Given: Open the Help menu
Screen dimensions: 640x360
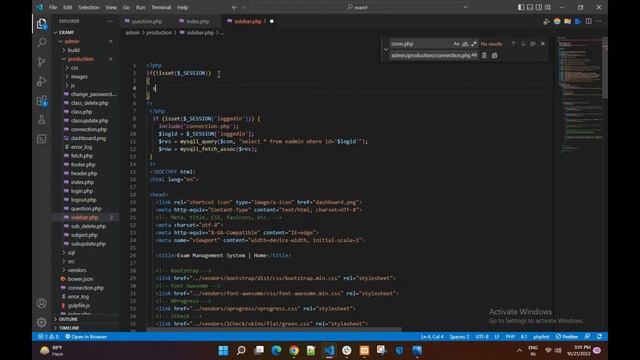Looking at the screenshot, I should coord(182,7).
